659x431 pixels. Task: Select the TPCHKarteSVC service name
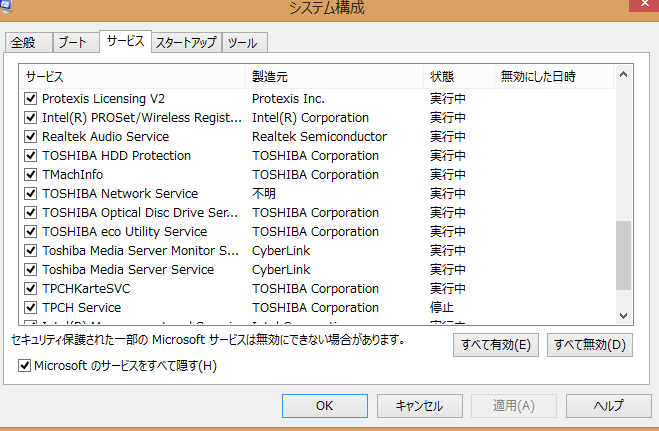pos(86,289)
